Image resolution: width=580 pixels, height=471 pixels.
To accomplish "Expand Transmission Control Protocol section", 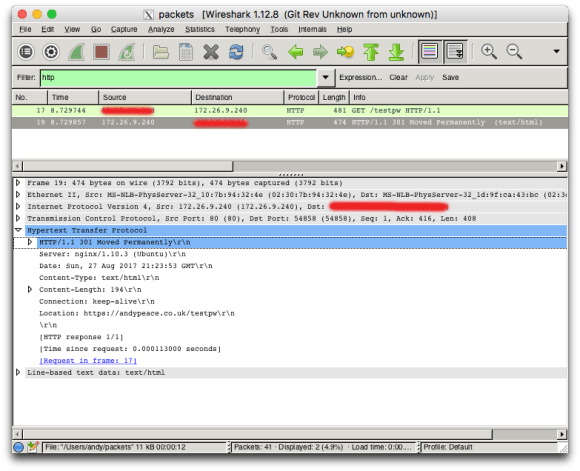I will click(x=18, y=218).
